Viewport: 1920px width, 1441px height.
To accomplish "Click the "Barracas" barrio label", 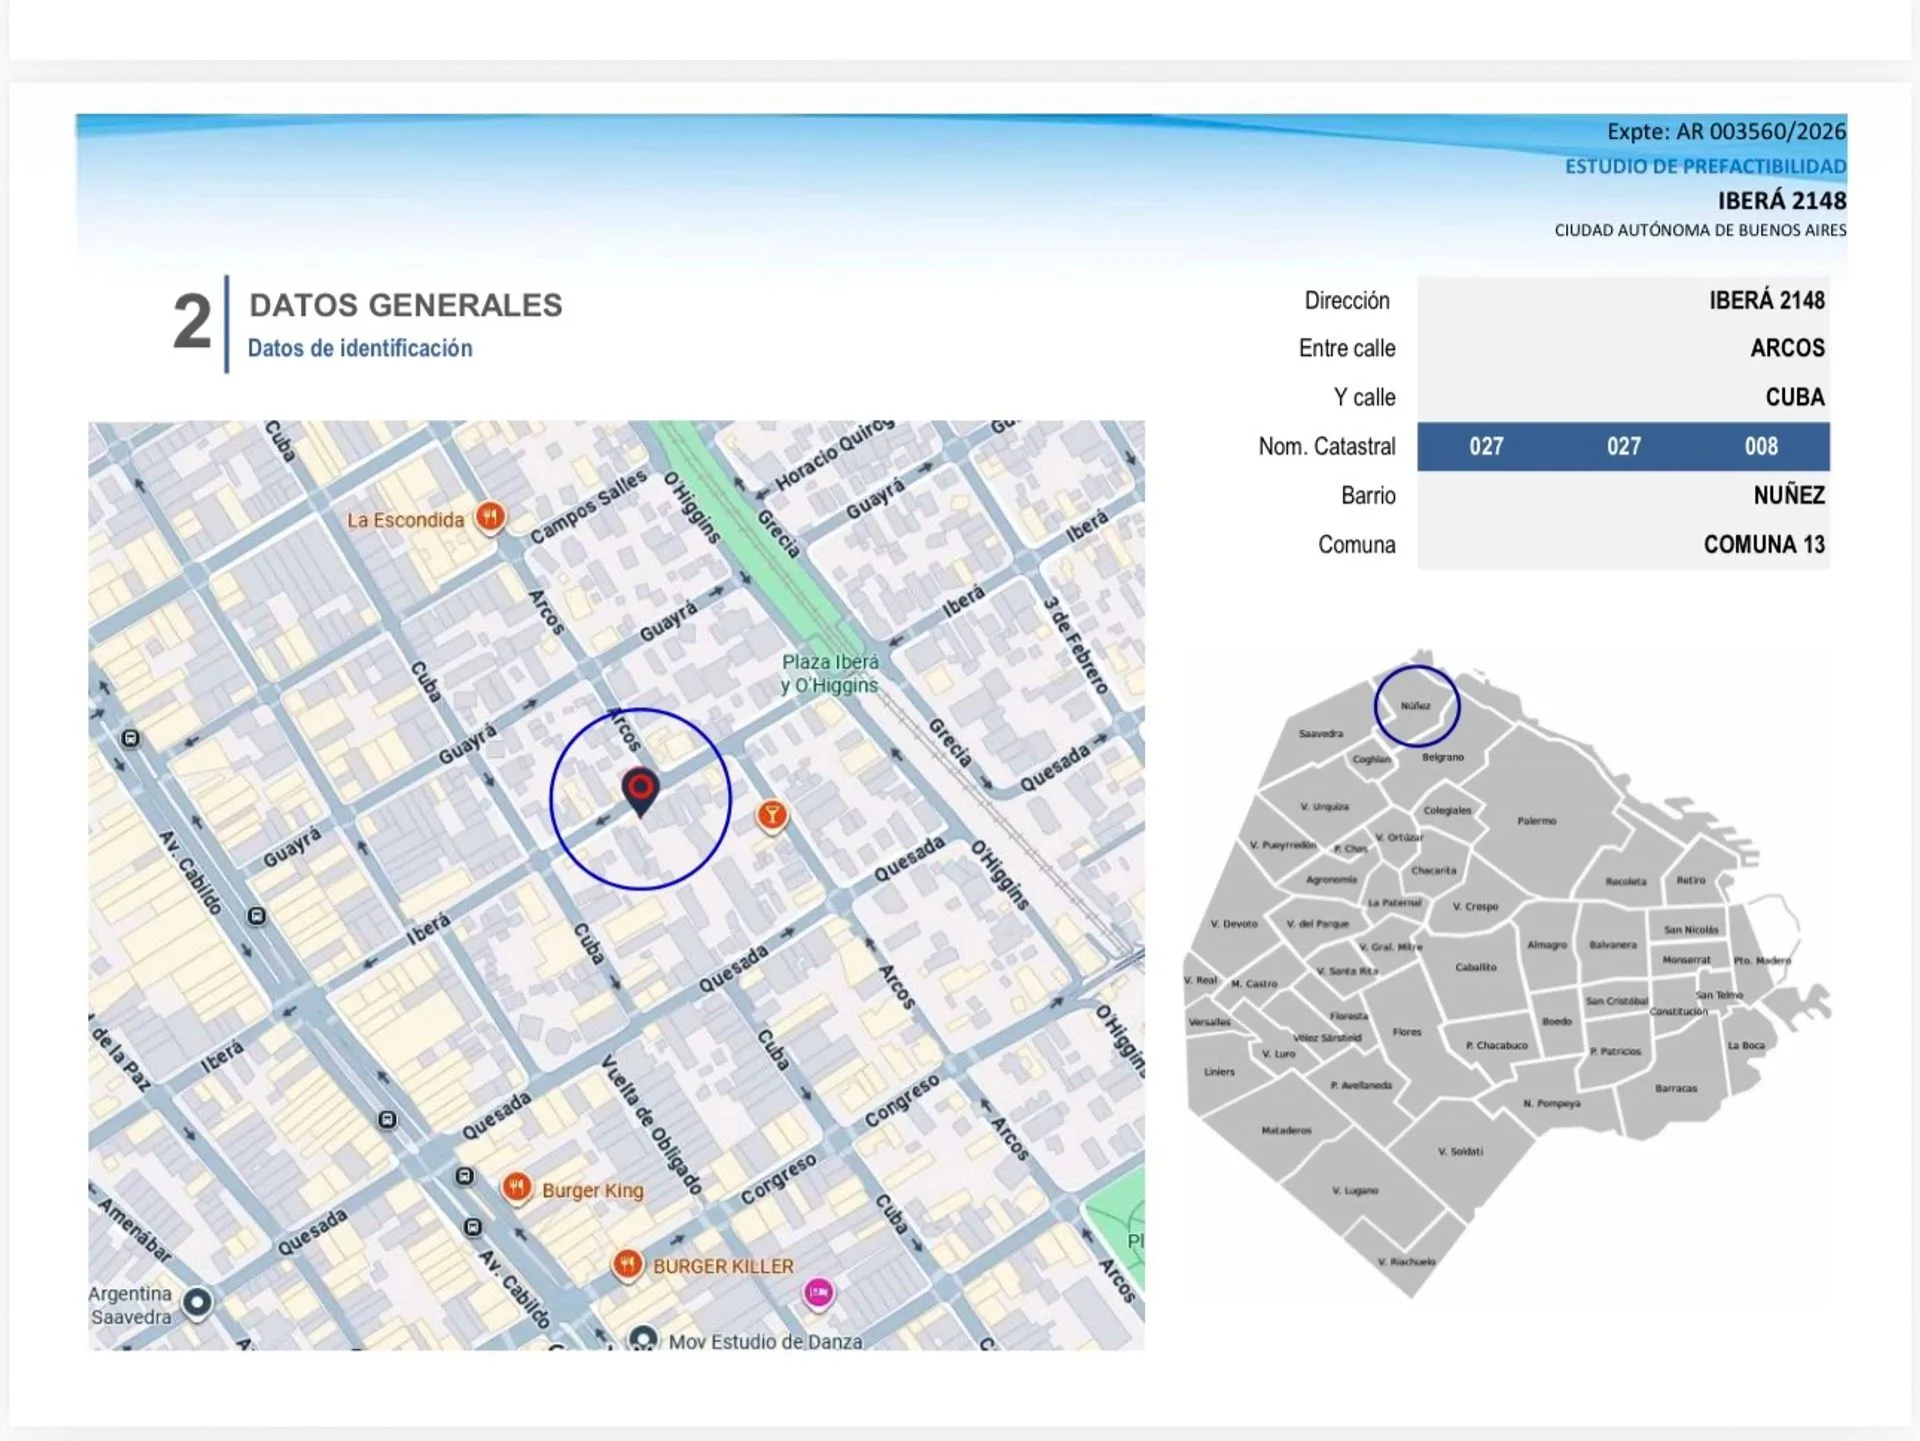I will coord(1675,1088).
